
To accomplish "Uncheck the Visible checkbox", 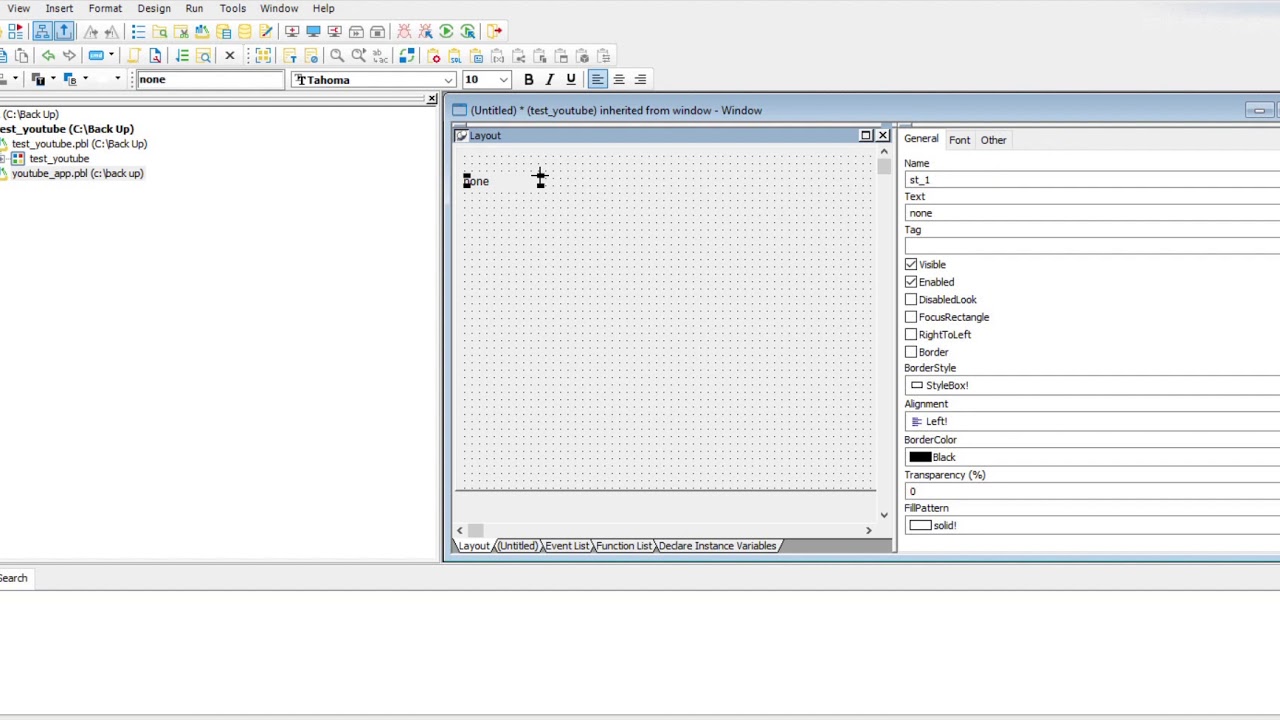I will click(x=911, y=265).
